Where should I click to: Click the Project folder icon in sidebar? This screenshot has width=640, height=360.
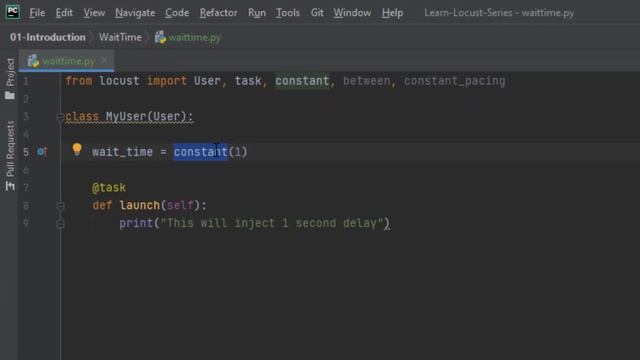(x=10, y=96)
